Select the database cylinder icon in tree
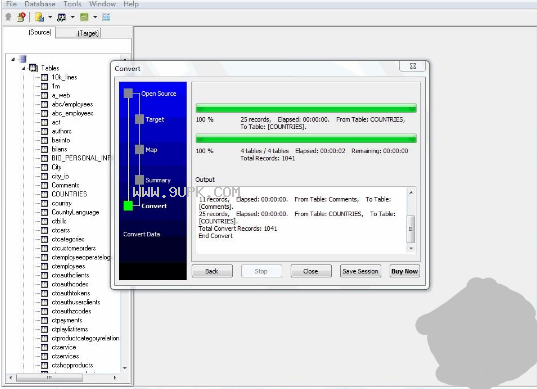The image size is (537, 389). (23, 59)
